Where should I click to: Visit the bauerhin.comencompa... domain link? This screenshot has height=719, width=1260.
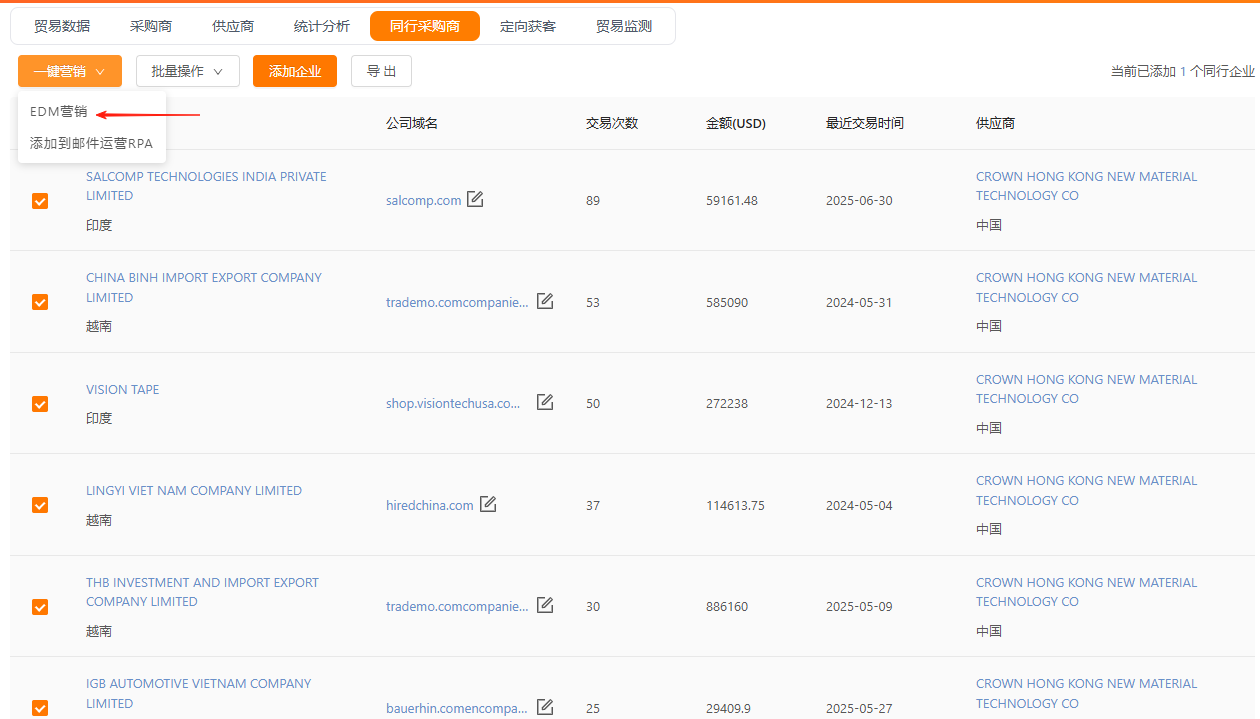pyautogui.click(x=457, y=708)
